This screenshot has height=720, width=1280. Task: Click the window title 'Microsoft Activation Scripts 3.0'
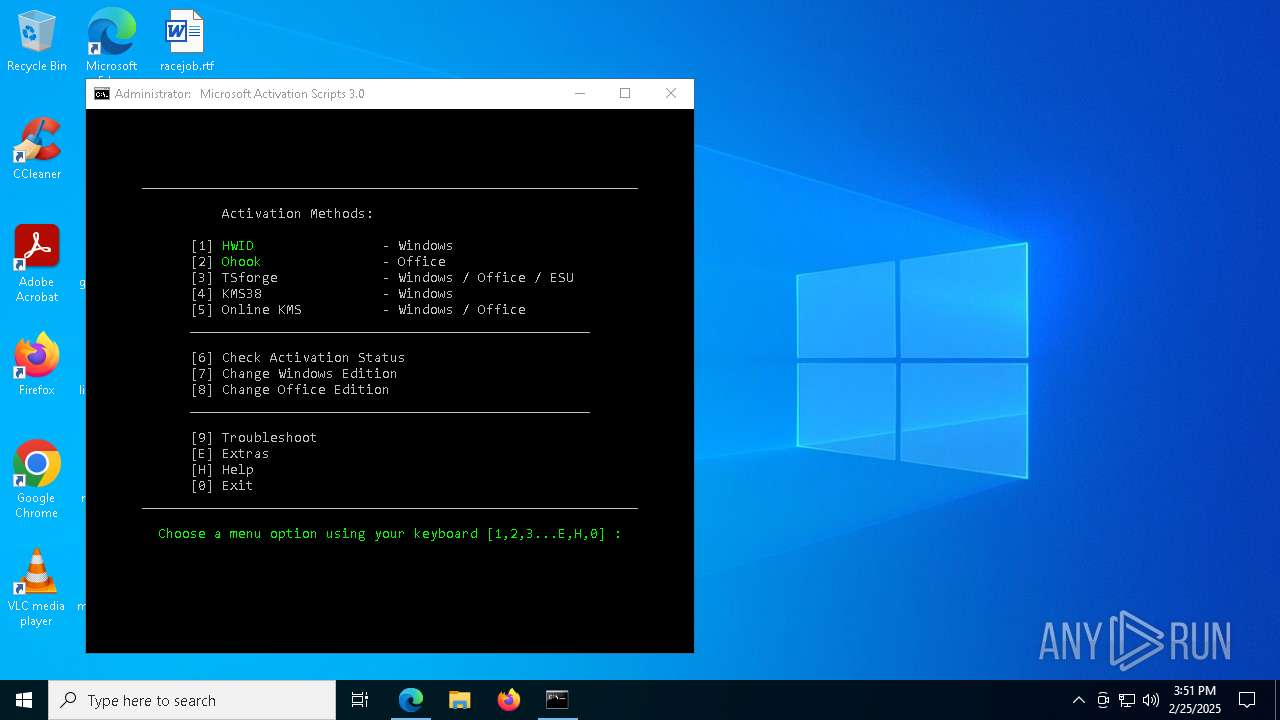(x=282, y=94)
